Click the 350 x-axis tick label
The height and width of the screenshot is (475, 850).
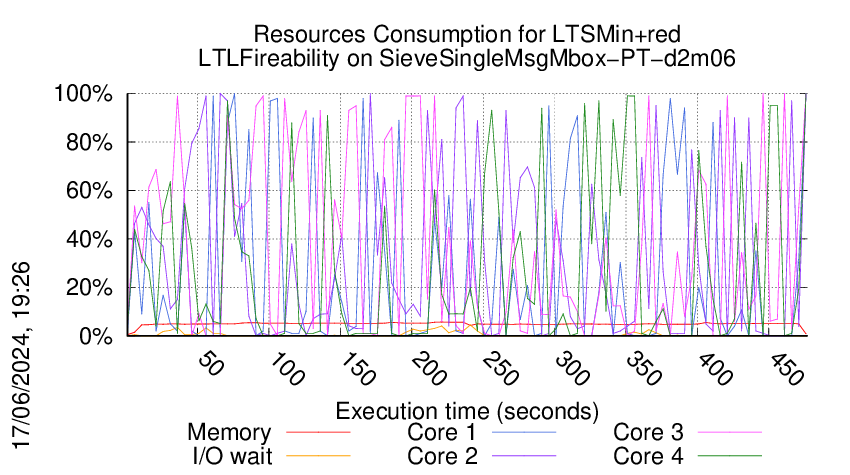644,369
